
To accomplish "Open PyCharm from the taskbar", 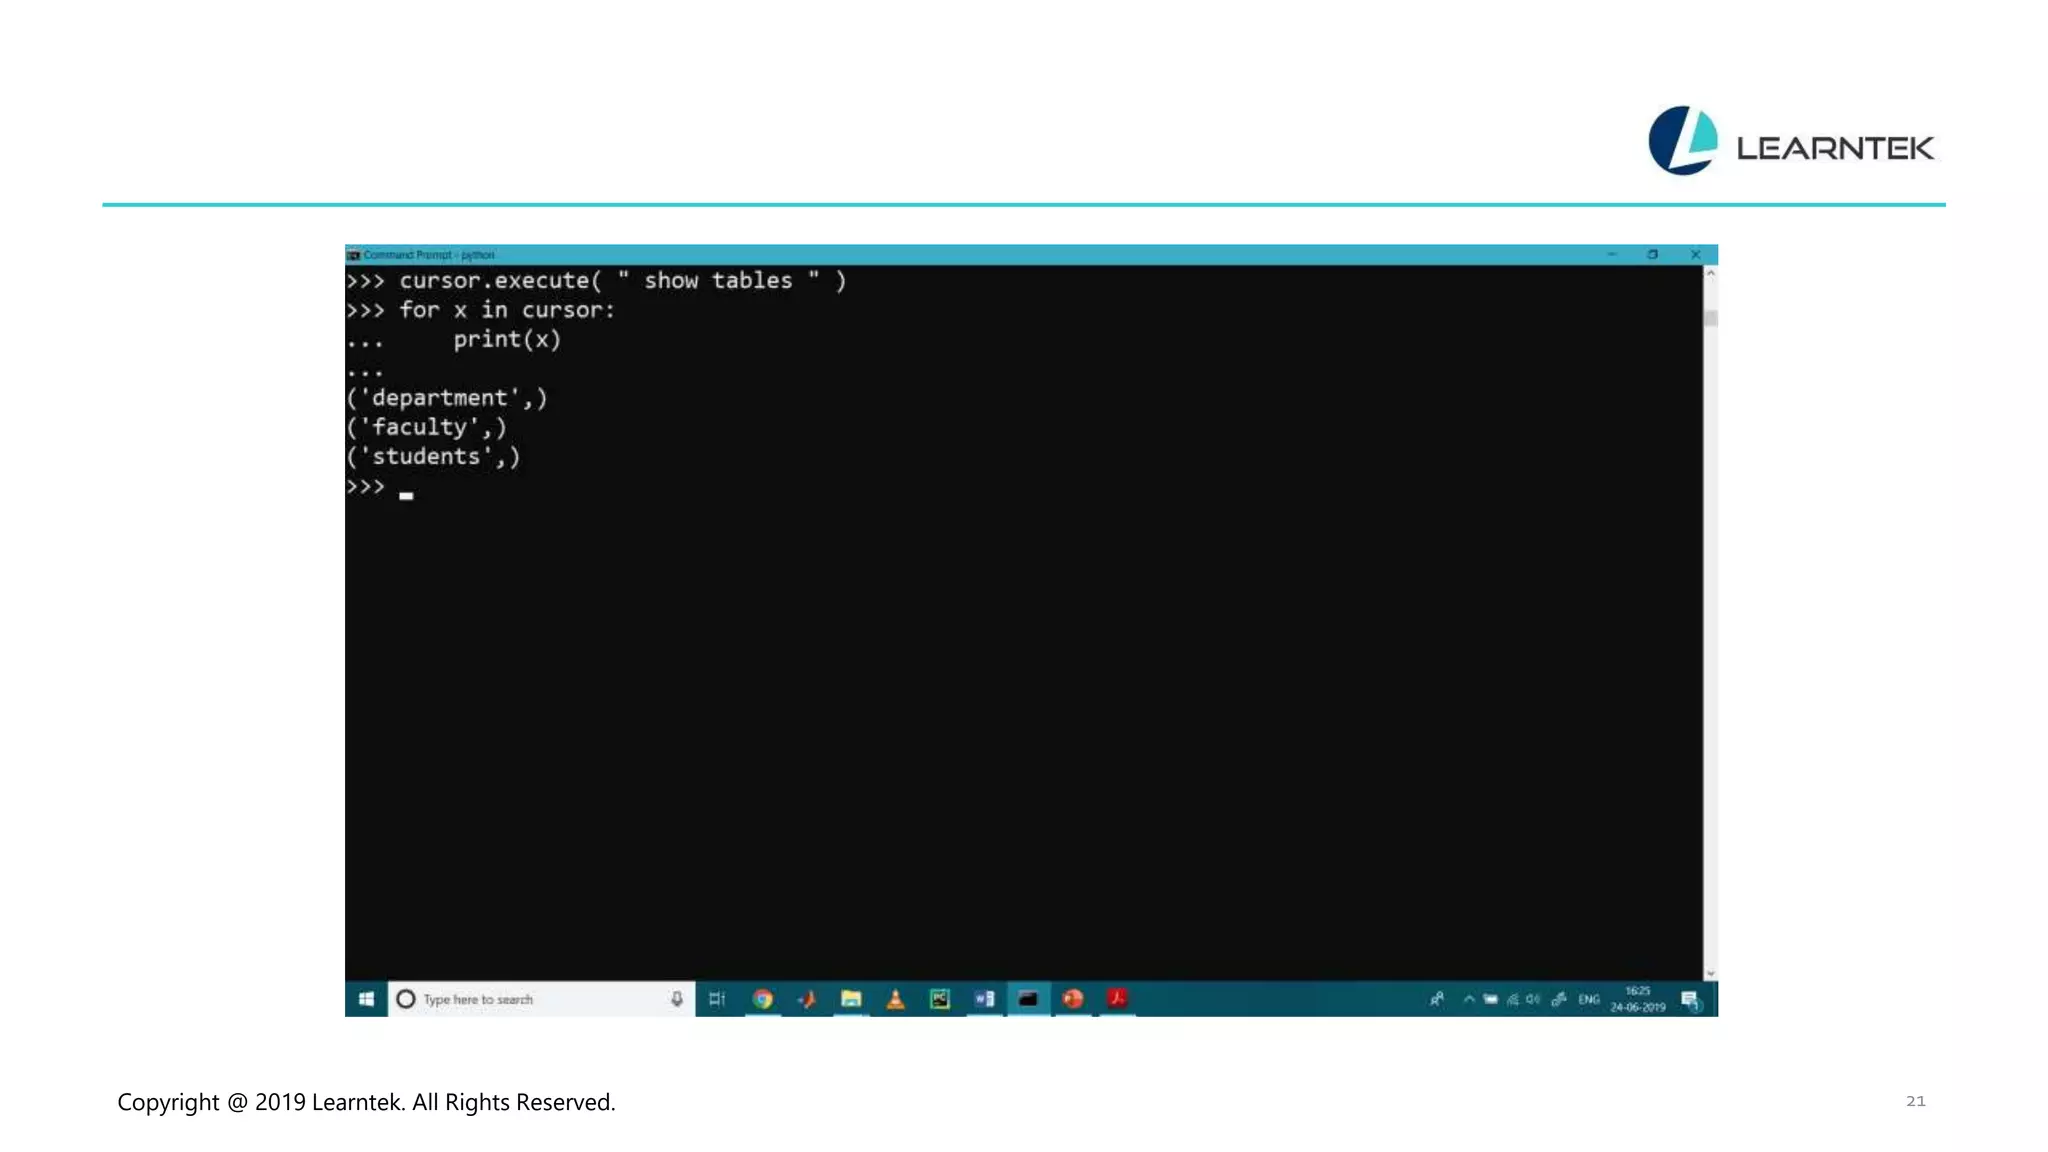I will coord(940,999).
